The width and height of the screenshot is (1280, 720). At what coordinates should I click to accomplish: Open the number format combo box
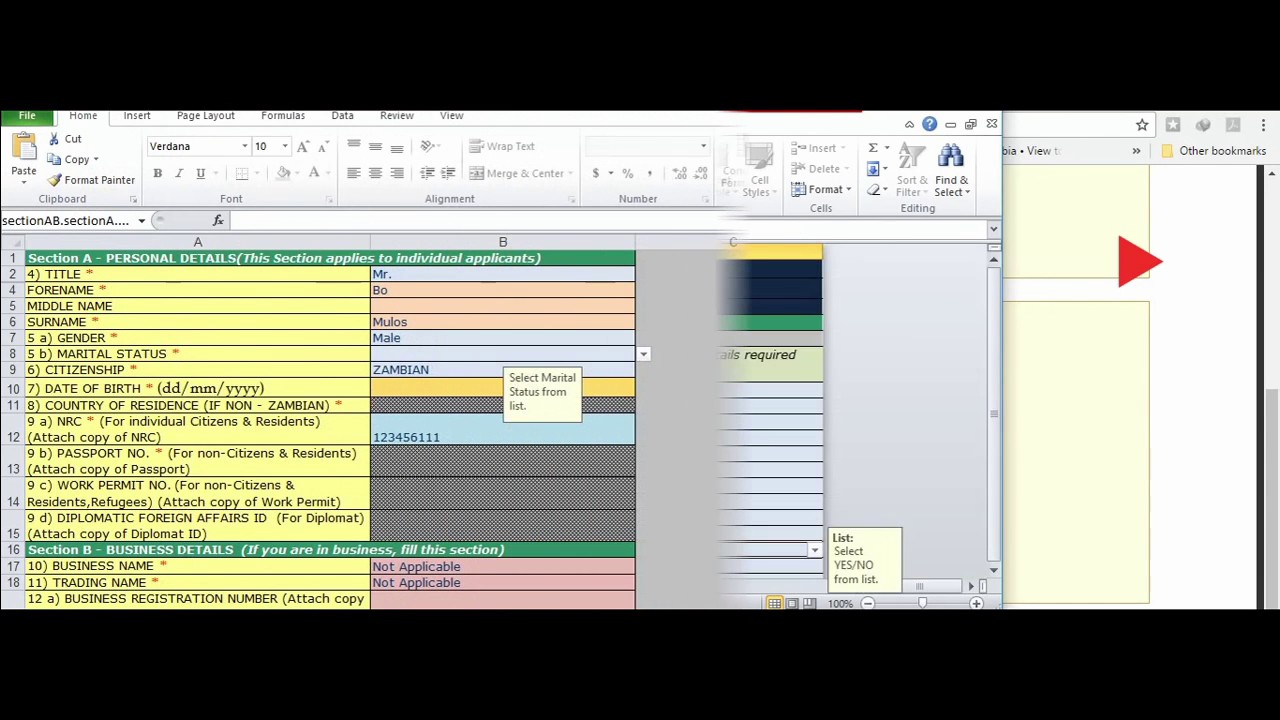[x=647, y=147]
